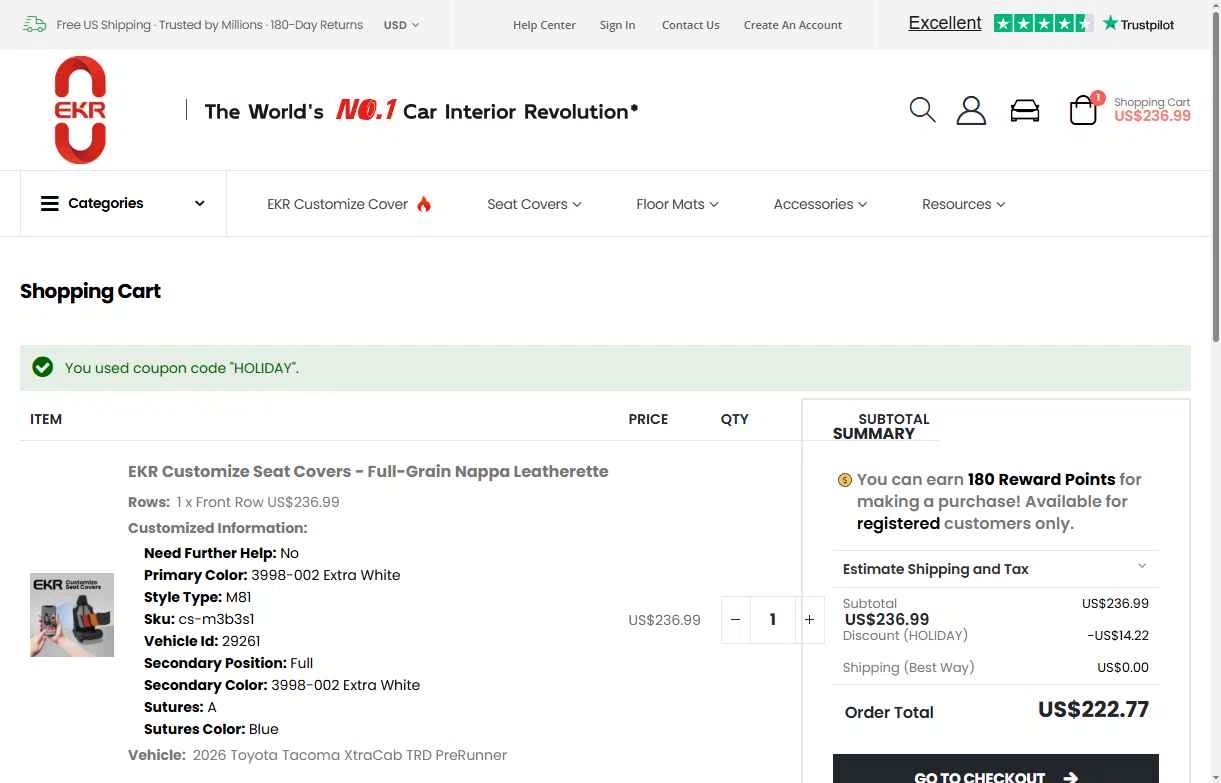Click the 180 Reward Points text
Image resolution: width=1221 pixels, height=783 pixels.
(x=1041, y=479)
